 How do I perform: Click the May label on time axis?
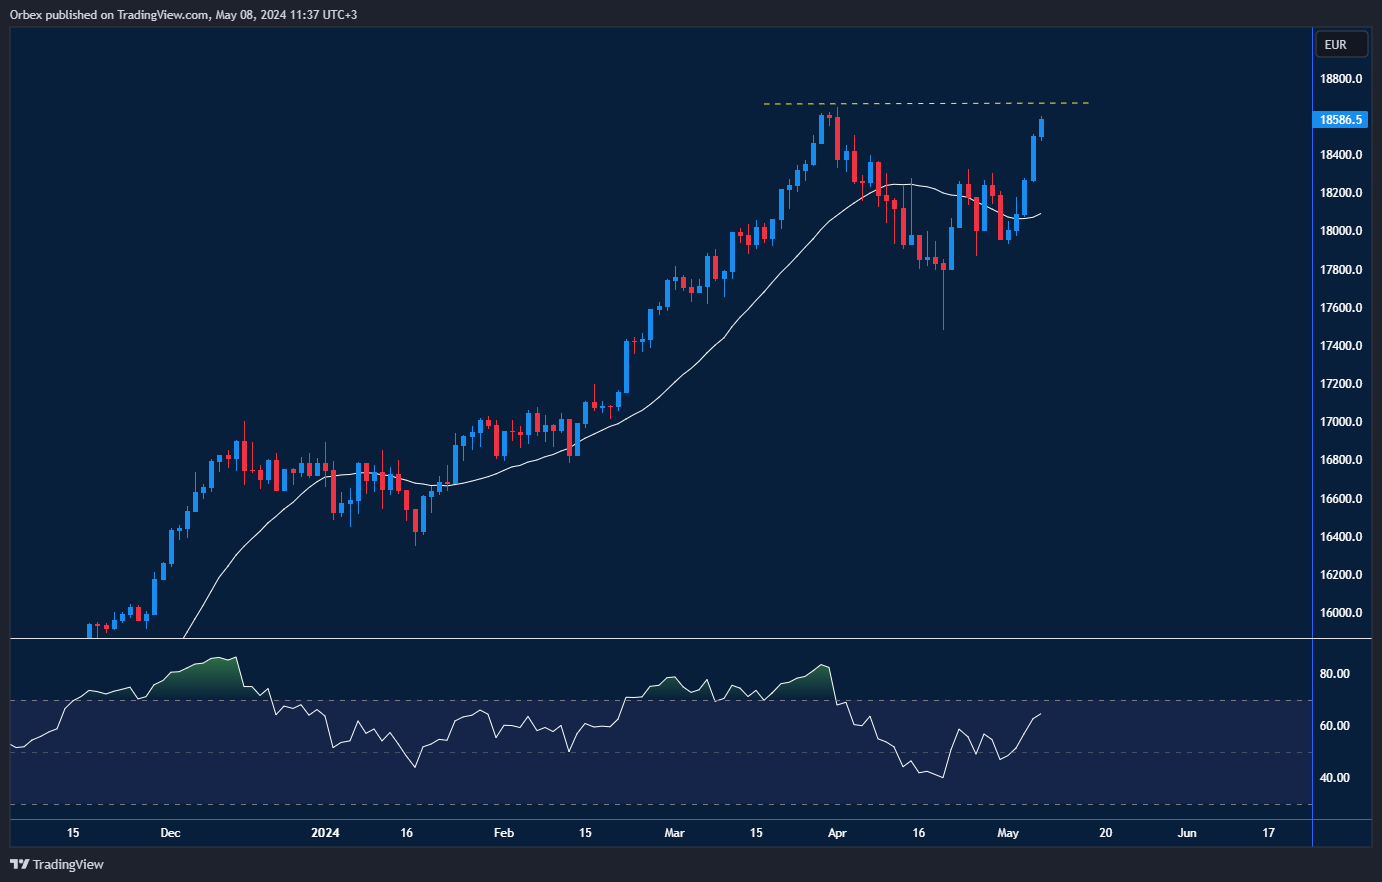[x=1006, y=831]
